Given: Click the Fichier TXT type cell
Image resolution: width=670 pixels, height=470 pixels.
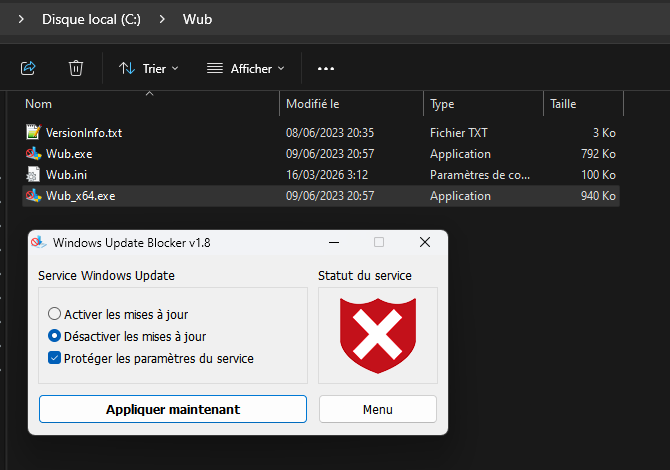Looking at the screenshot, I should tap(458, 133).
